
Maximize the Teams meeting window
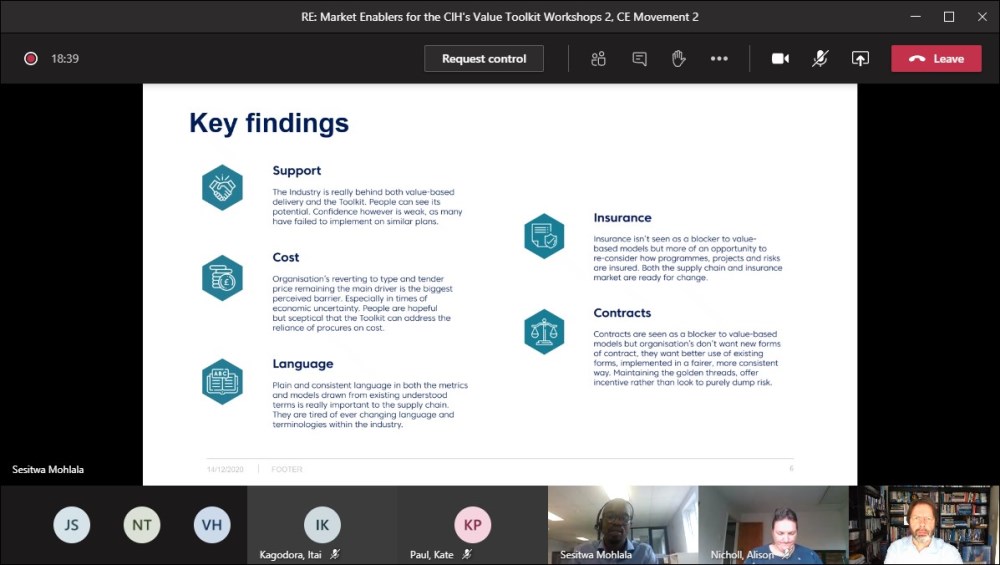tap(949, 17)
